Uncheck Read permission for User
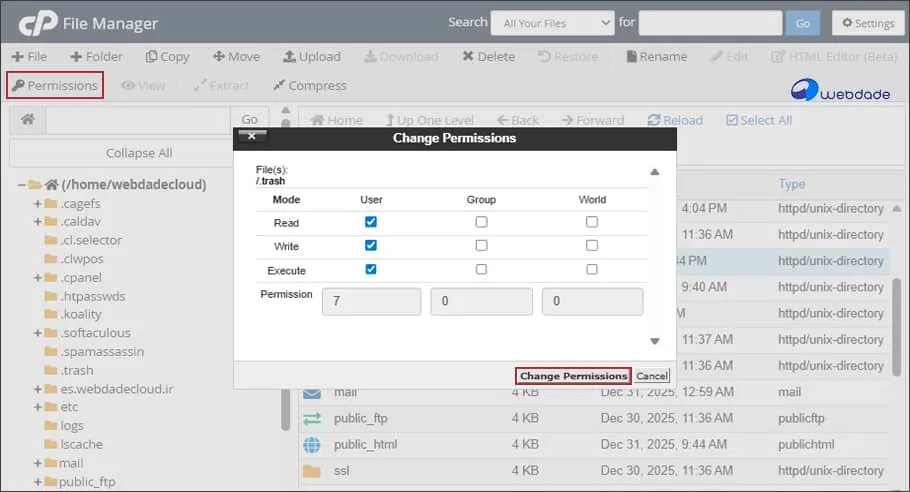The image size is (910, 492). pyautogui.click(x=371, y=222)
